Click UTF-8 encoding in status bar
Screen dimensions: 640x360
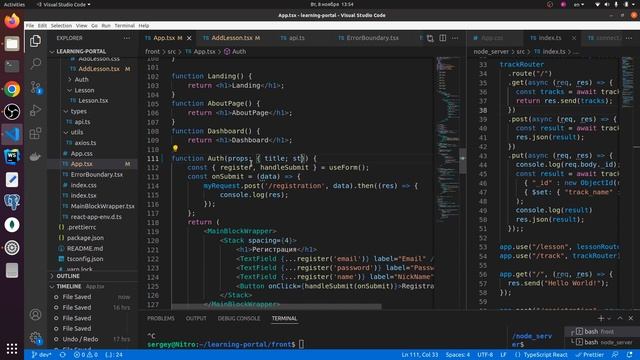pos(485,355)
